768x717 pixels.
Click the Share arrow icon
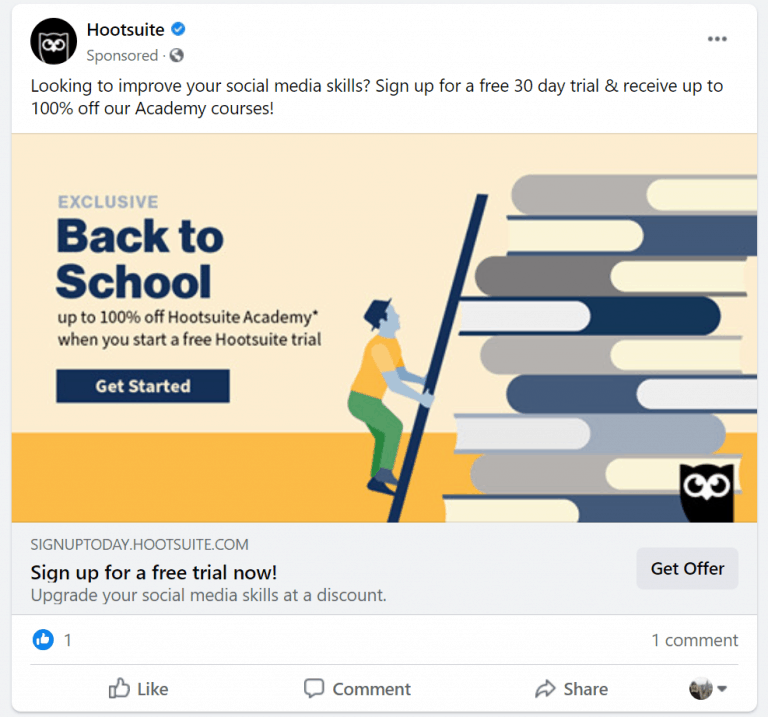click(545, 689)
